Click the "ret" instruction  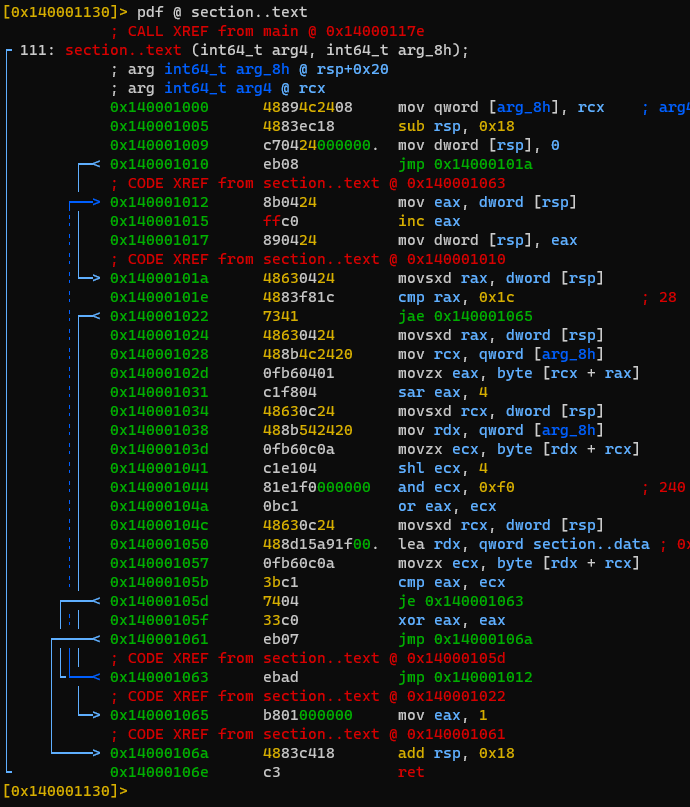(x=411, y=772)
